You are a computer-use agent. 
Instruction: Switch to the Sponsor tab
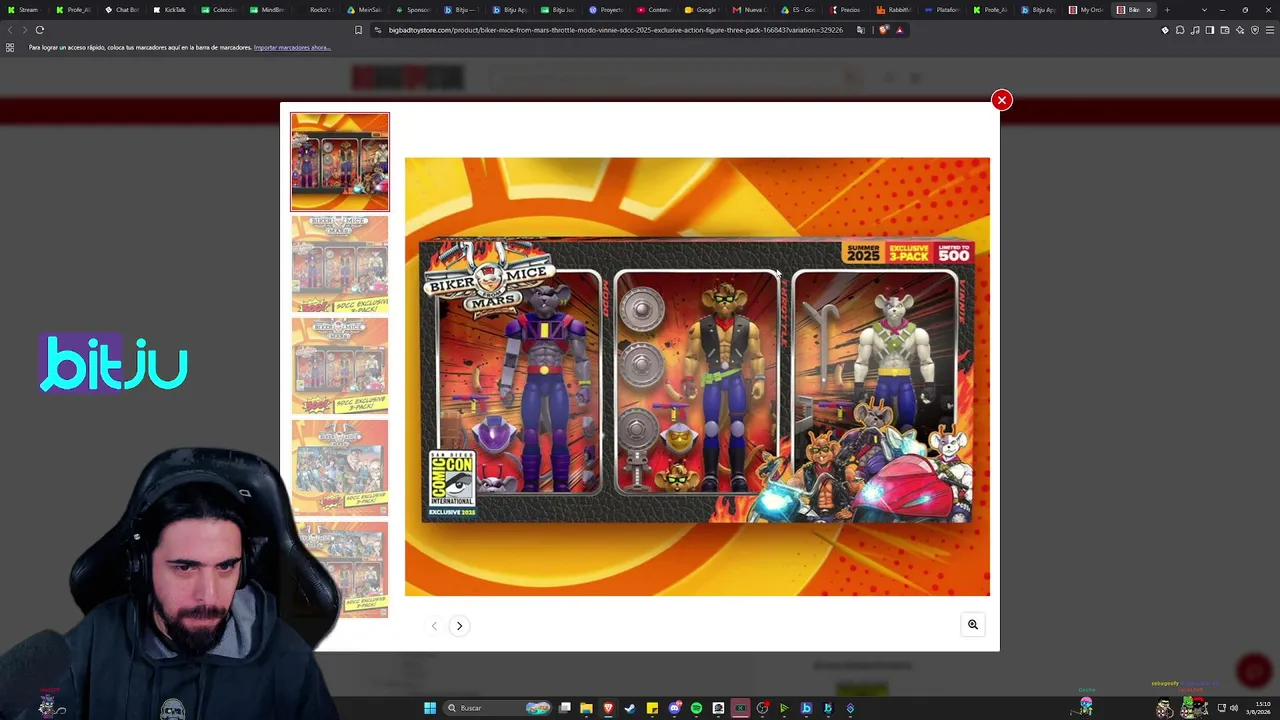413,10
